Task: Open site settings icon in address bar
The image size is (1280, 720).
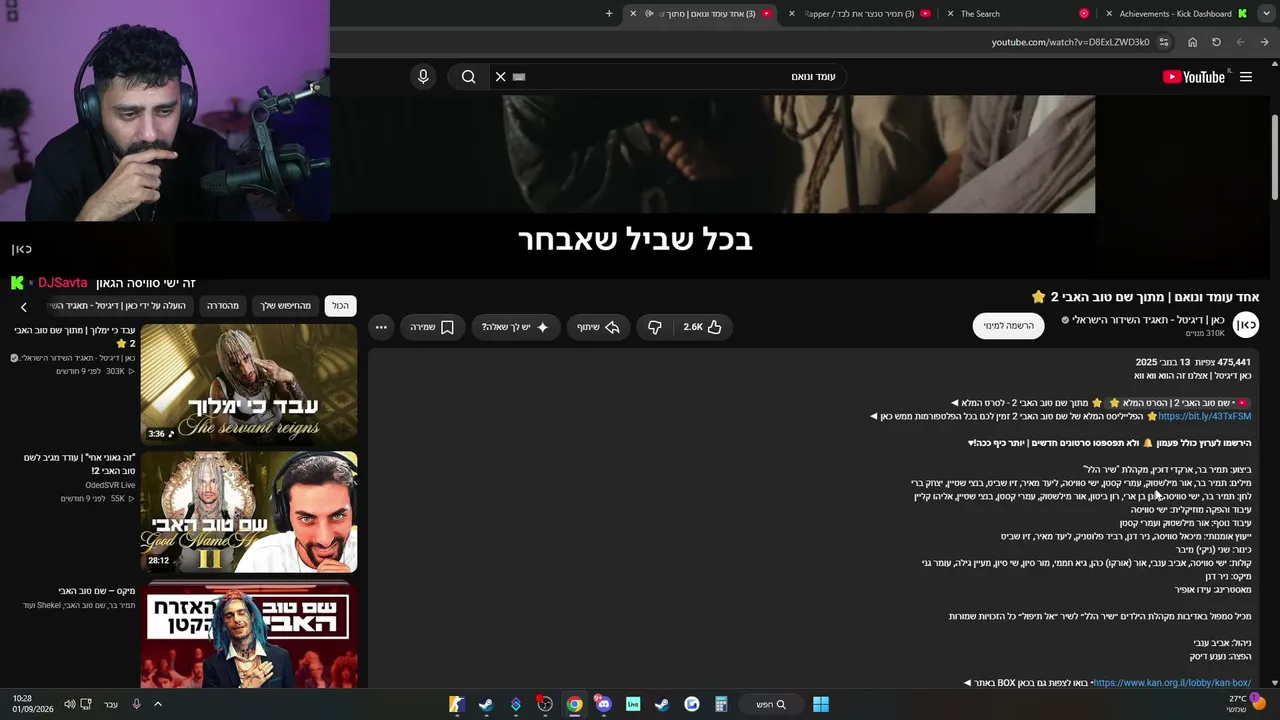Action: pyautogui.click(x=1164, y=42)
